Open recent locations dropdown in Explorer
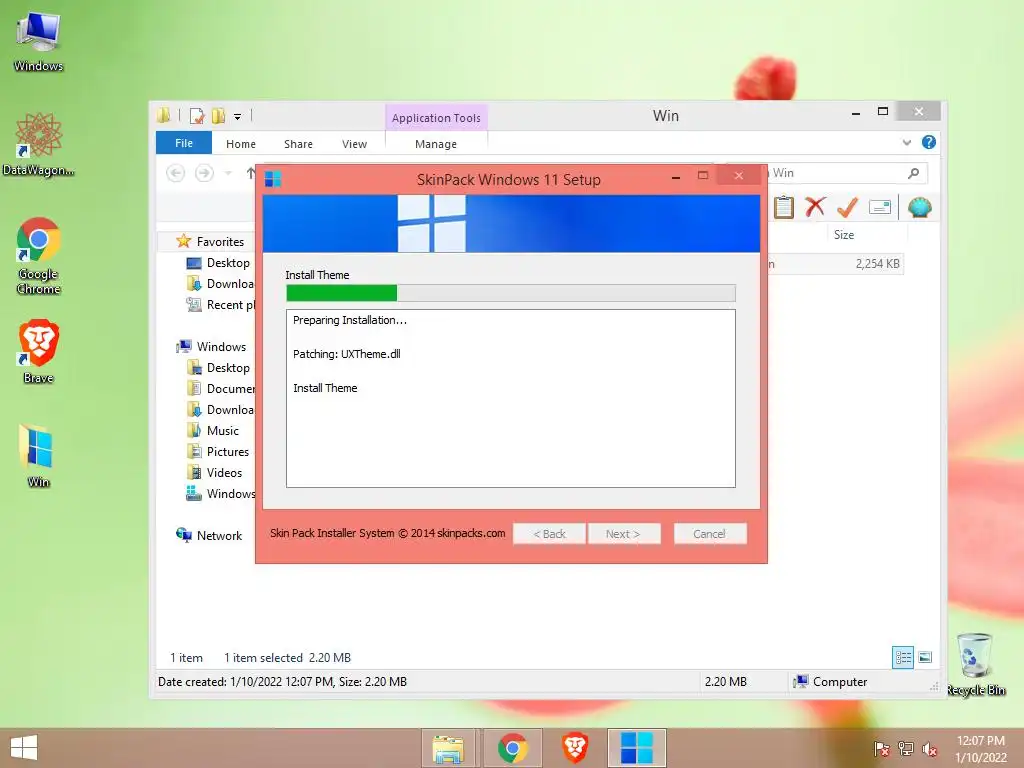Image resolution: width=1024 pixels, height=768 pixels. pos(228,173)
